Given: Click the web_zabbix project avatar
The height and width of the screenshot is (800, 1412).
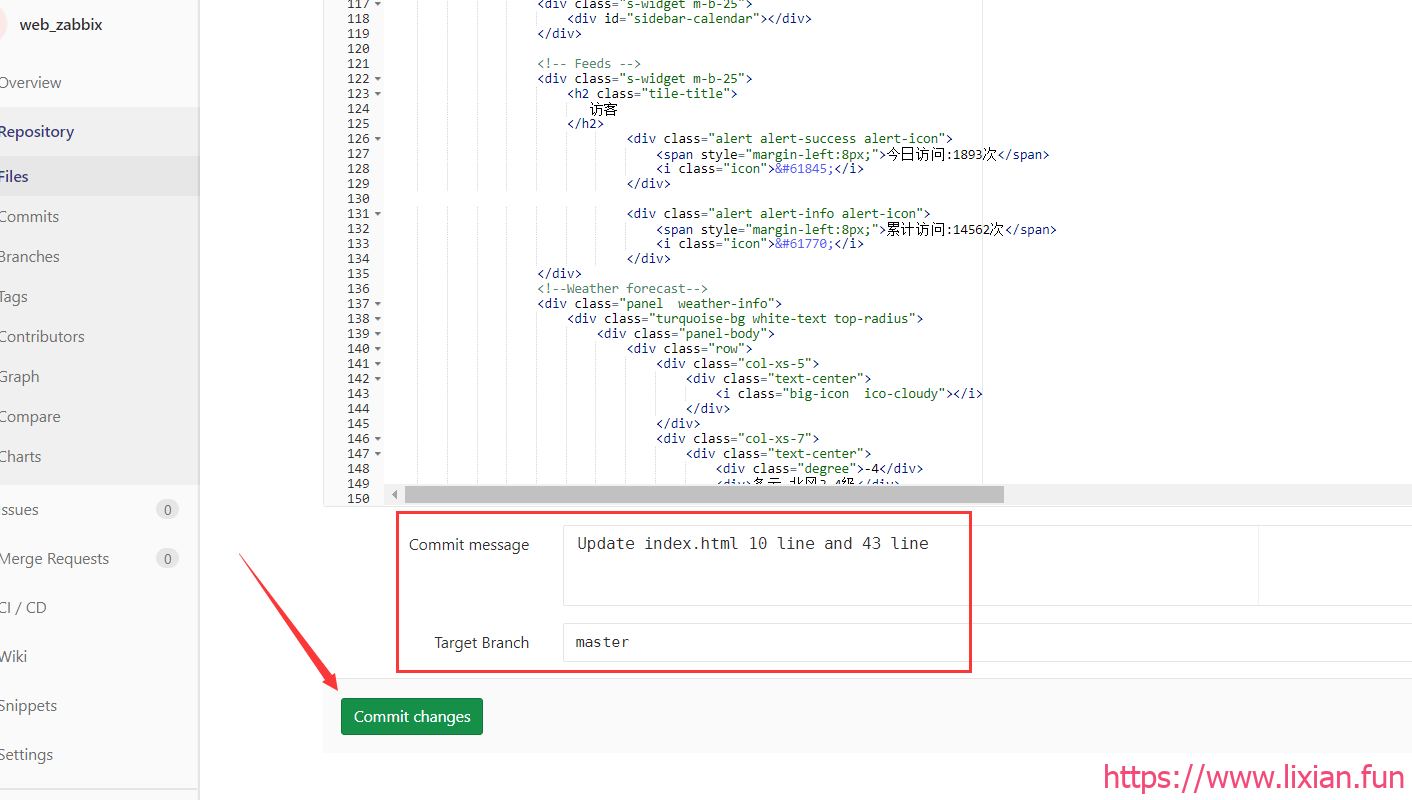Looking at the screenshot, I should coord(3,24).
